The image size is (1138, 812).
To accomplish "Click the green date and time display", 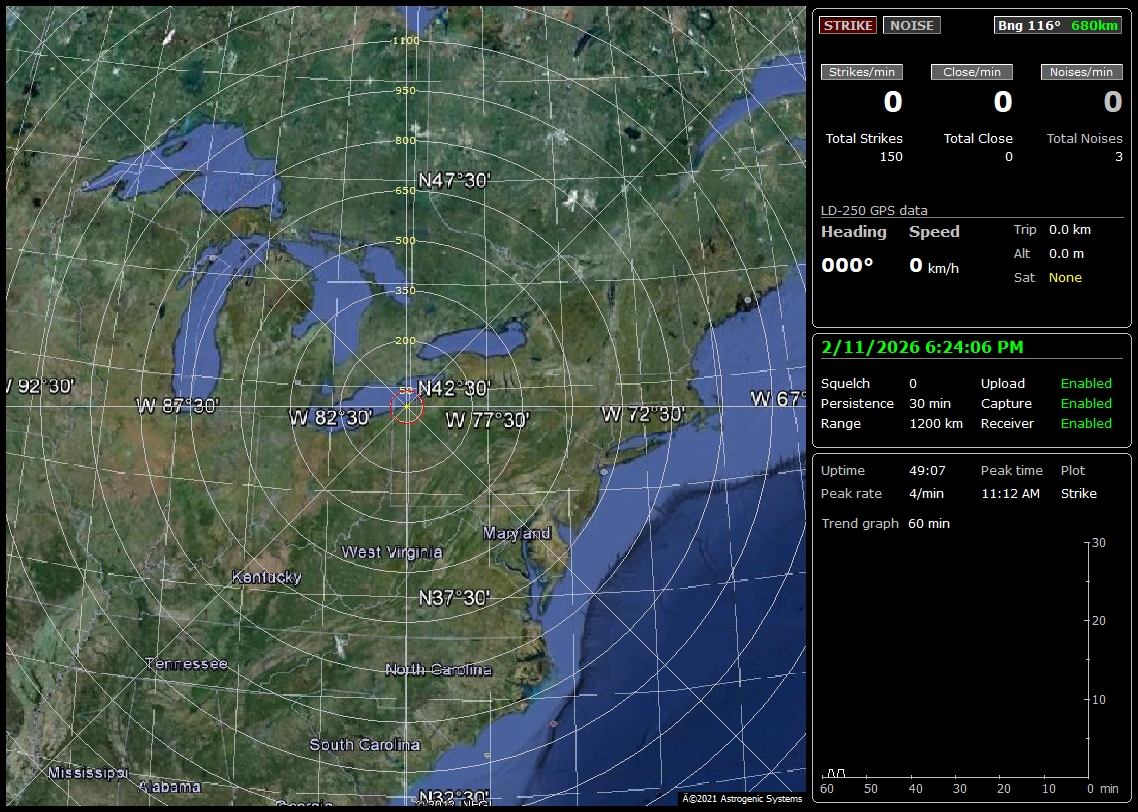I will coord(921,347).
